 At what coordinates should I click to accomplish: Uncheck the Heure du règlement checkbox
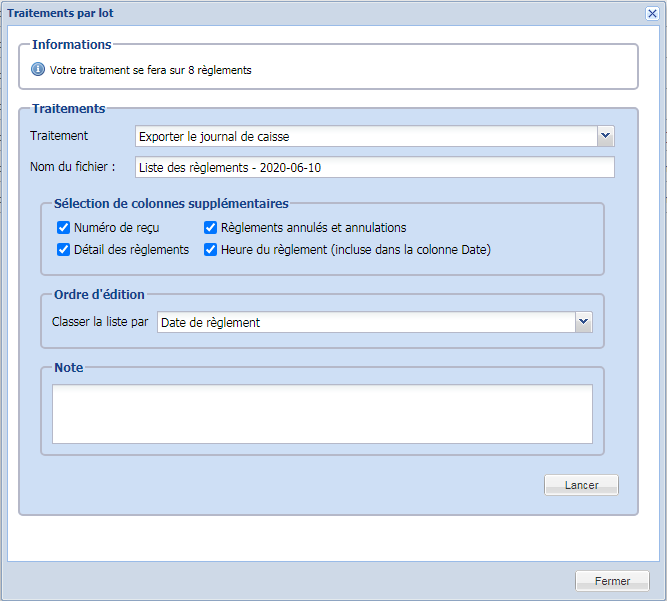pyautogui.click(x=211, y=250)
